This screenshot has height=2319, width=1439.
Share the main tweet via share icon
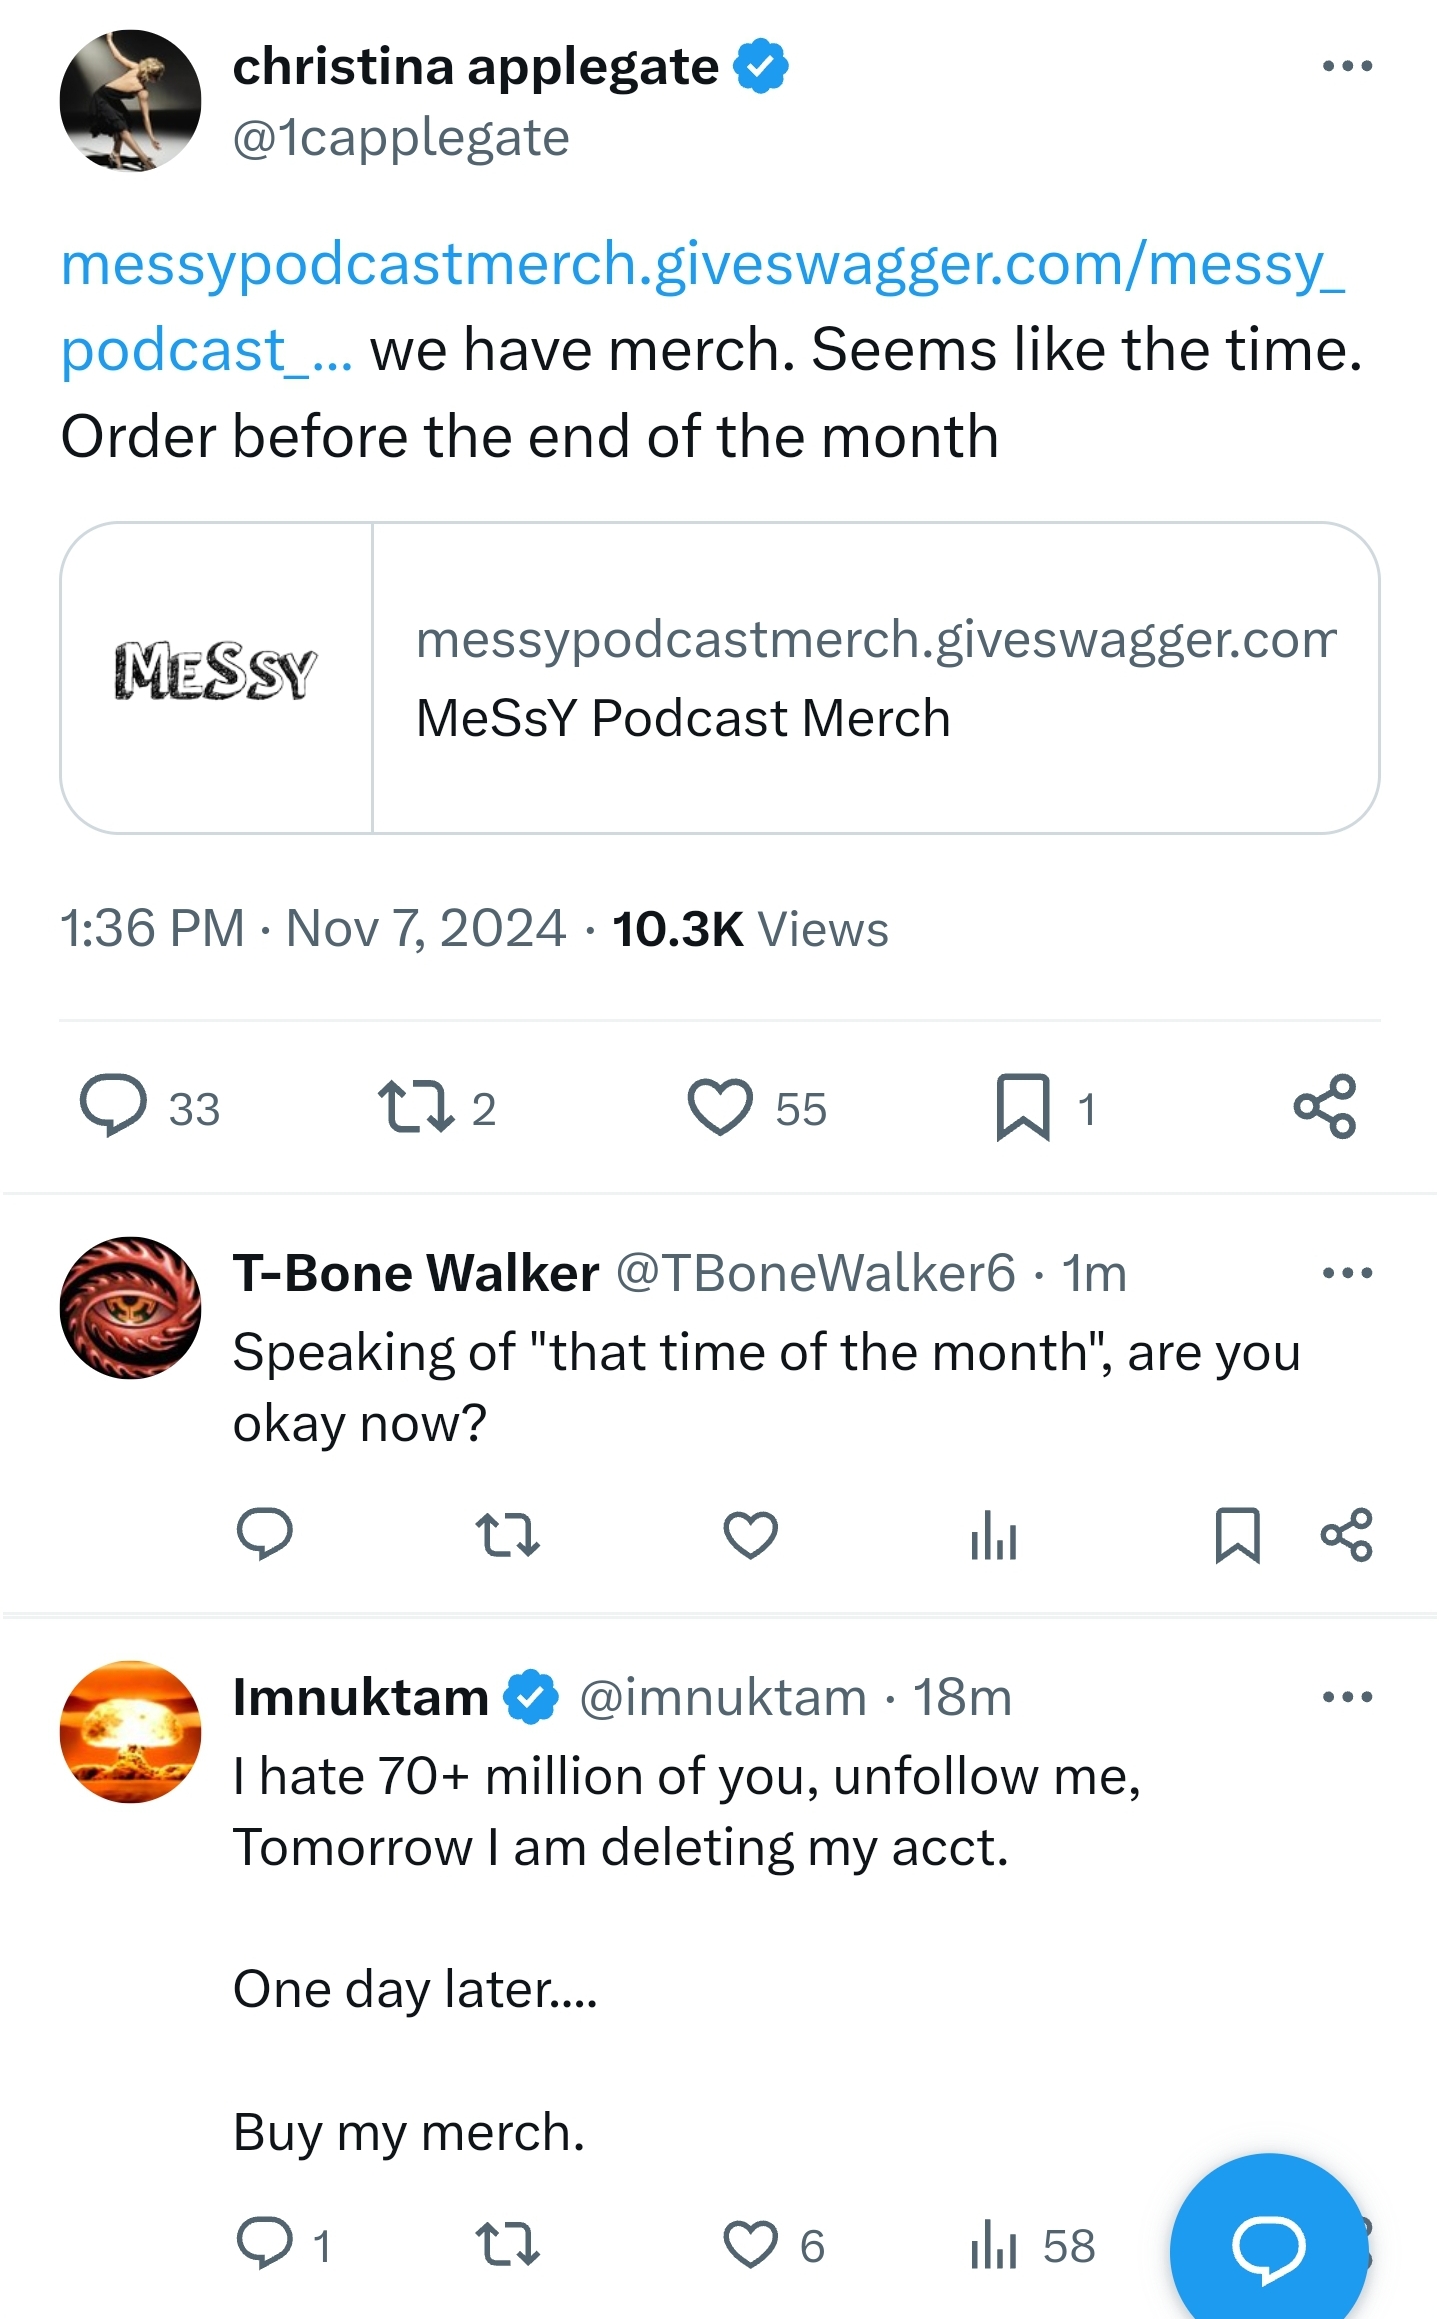click(x=1325, y=1107)
